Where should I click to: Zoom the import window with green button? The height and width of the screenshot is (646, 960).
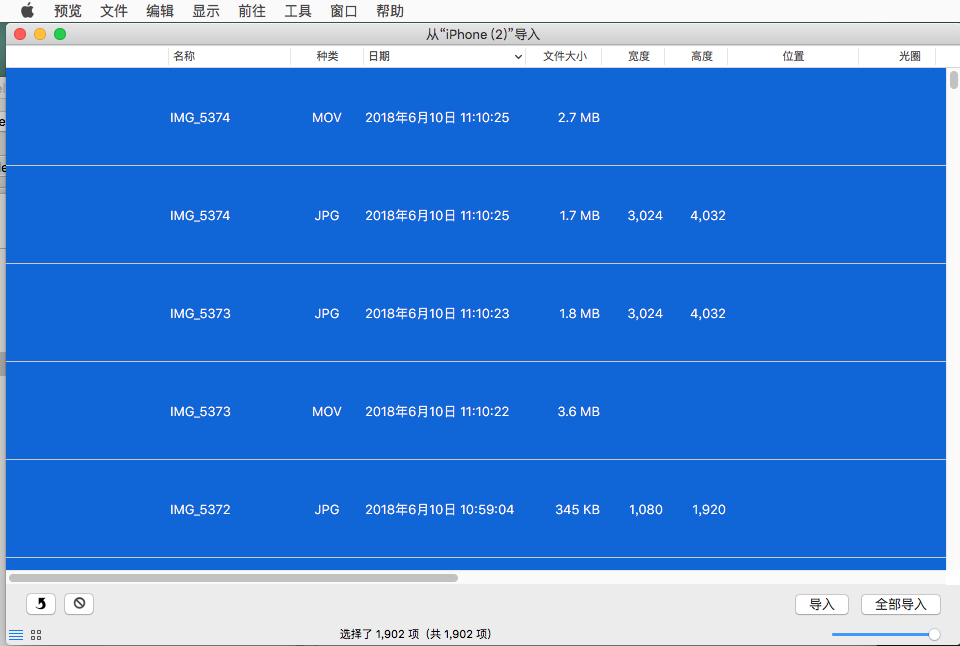(x=60, y=34)
